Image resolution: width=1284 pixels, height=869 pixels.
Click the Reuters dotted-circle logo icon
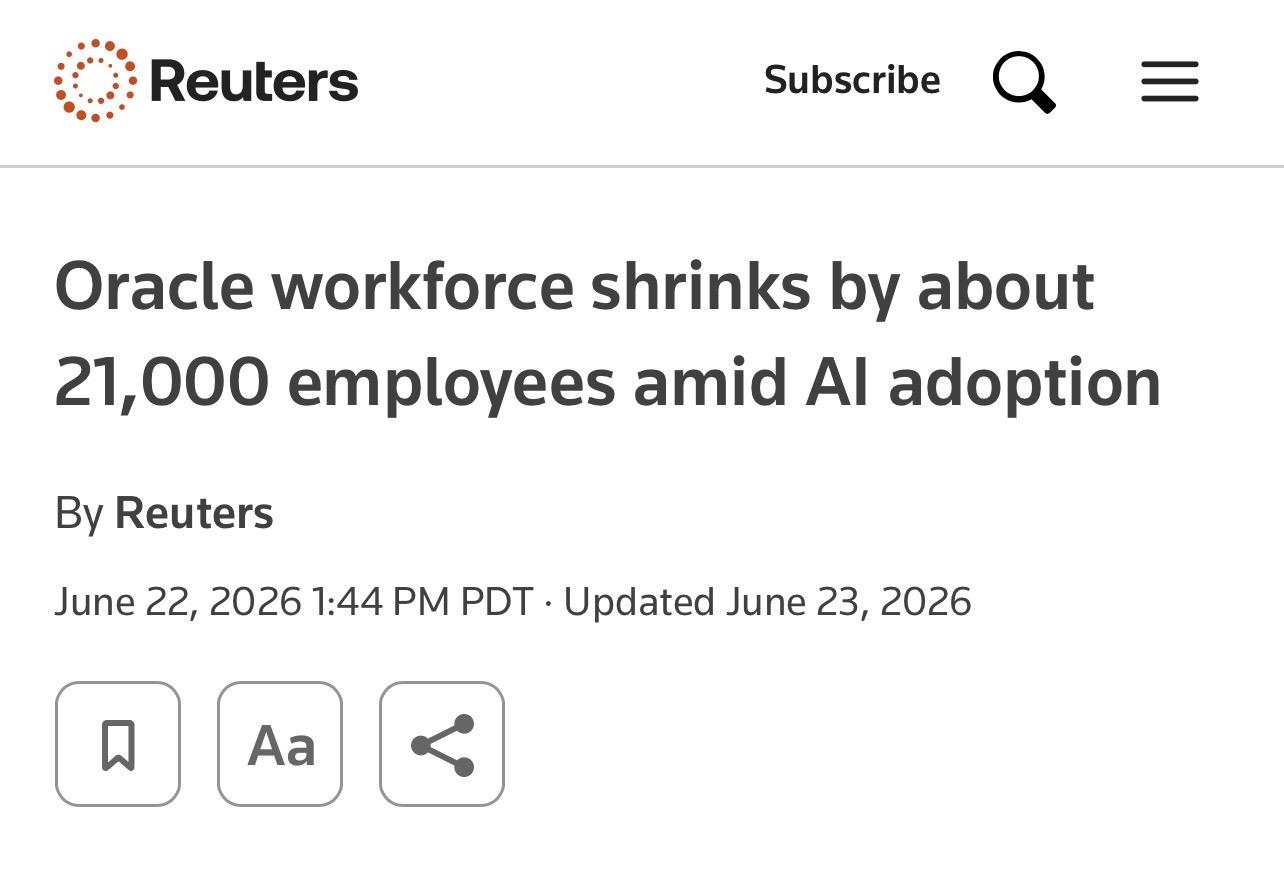tap(95, 81)
